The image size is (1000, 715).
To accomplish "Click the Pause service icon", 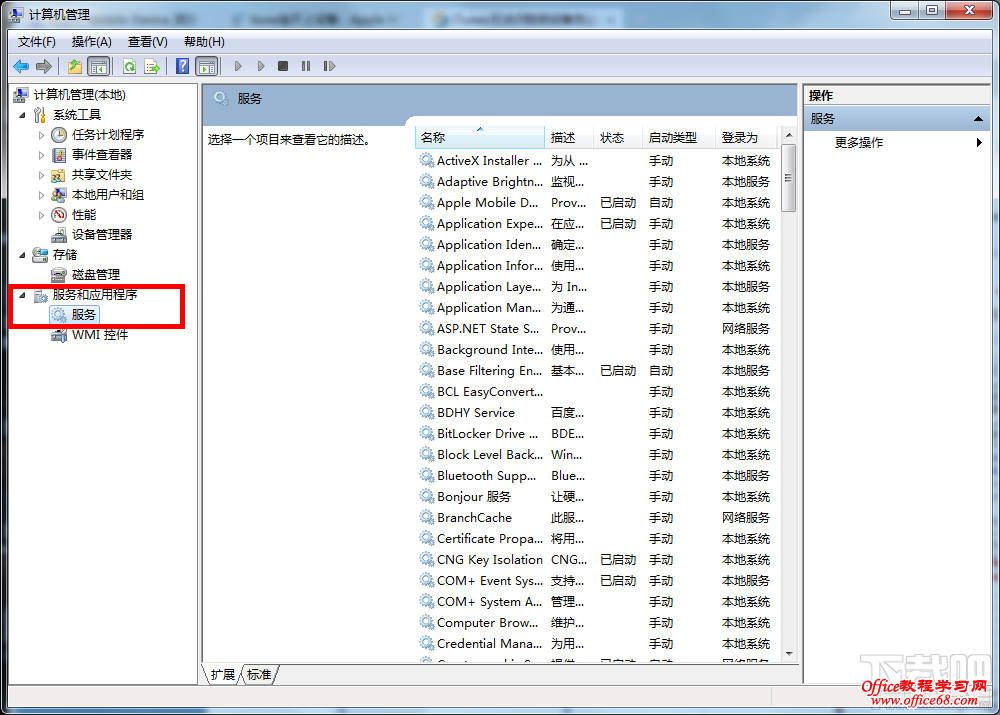I will coord(306,66).
